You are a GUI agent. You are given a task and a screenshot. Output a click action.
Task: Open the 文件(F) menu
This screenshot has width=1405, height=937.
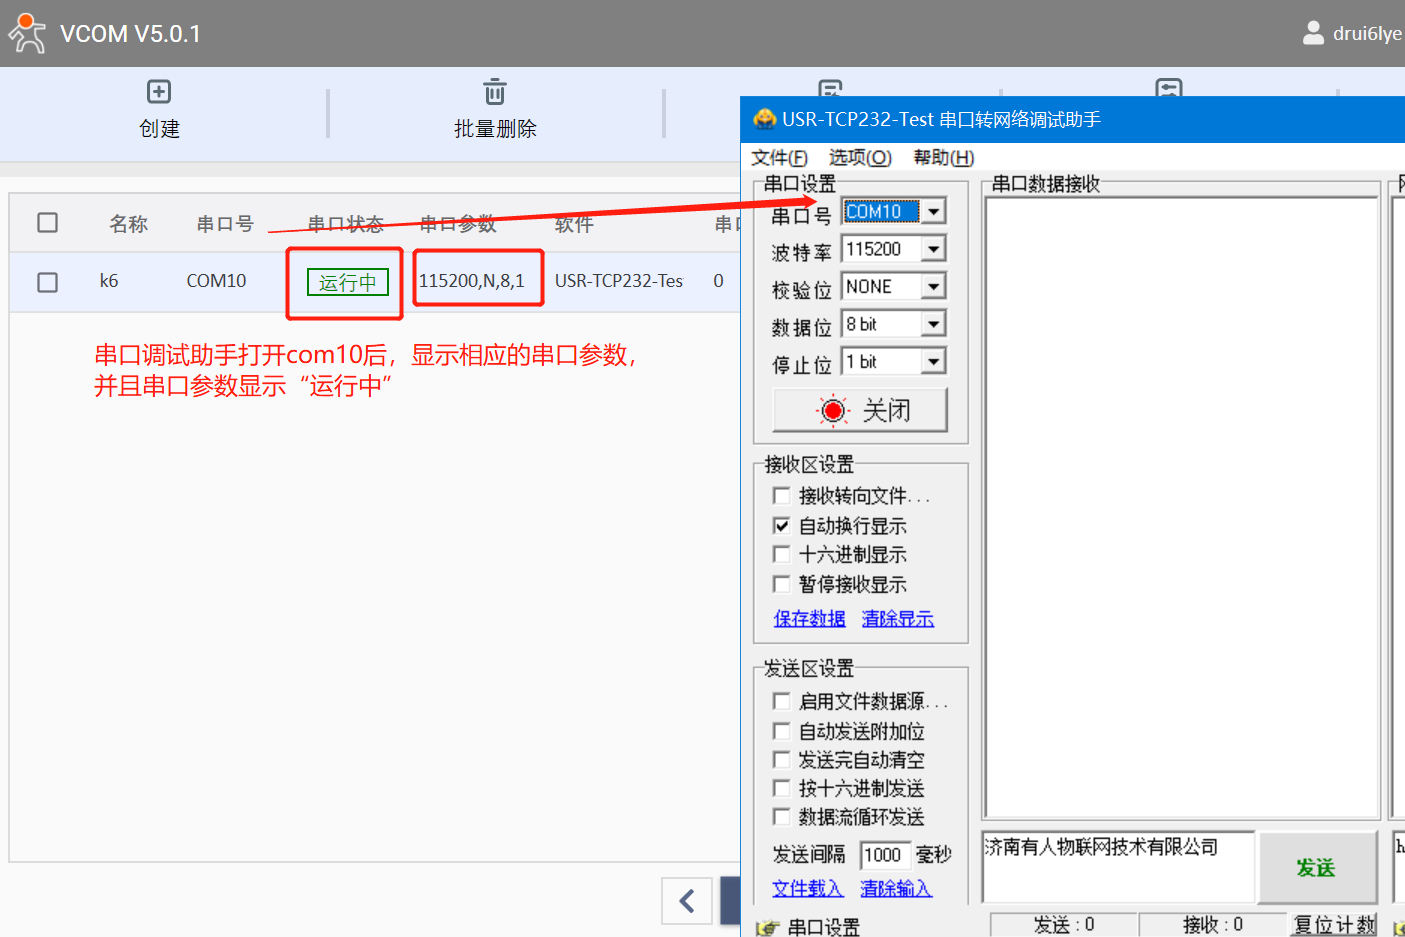779,158
